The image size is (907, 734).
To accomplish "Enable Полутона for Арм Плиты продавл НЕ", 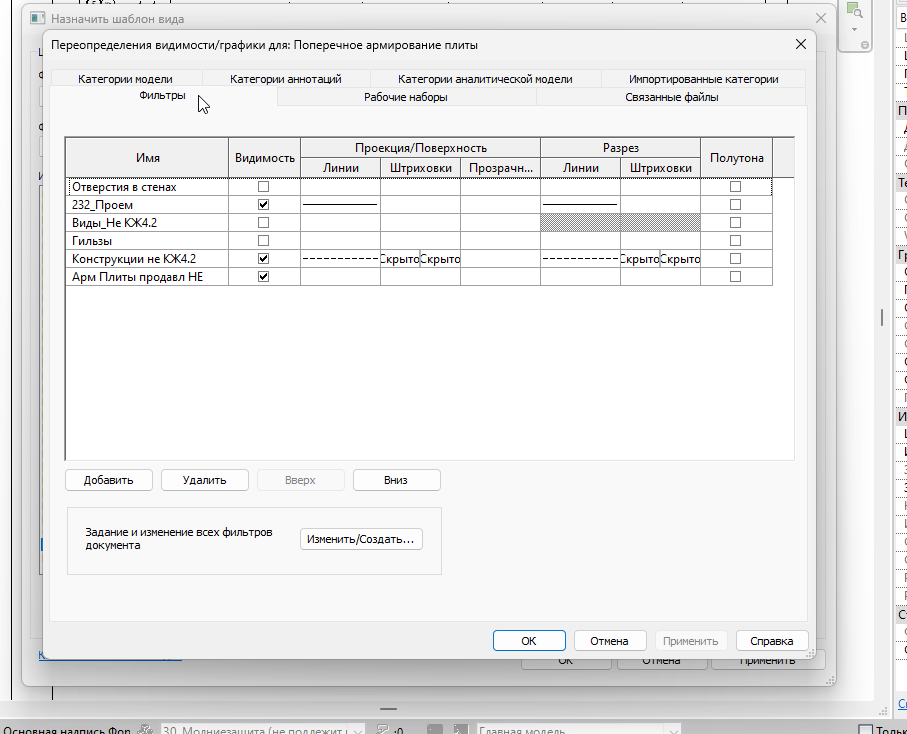I will click(735, 276).
